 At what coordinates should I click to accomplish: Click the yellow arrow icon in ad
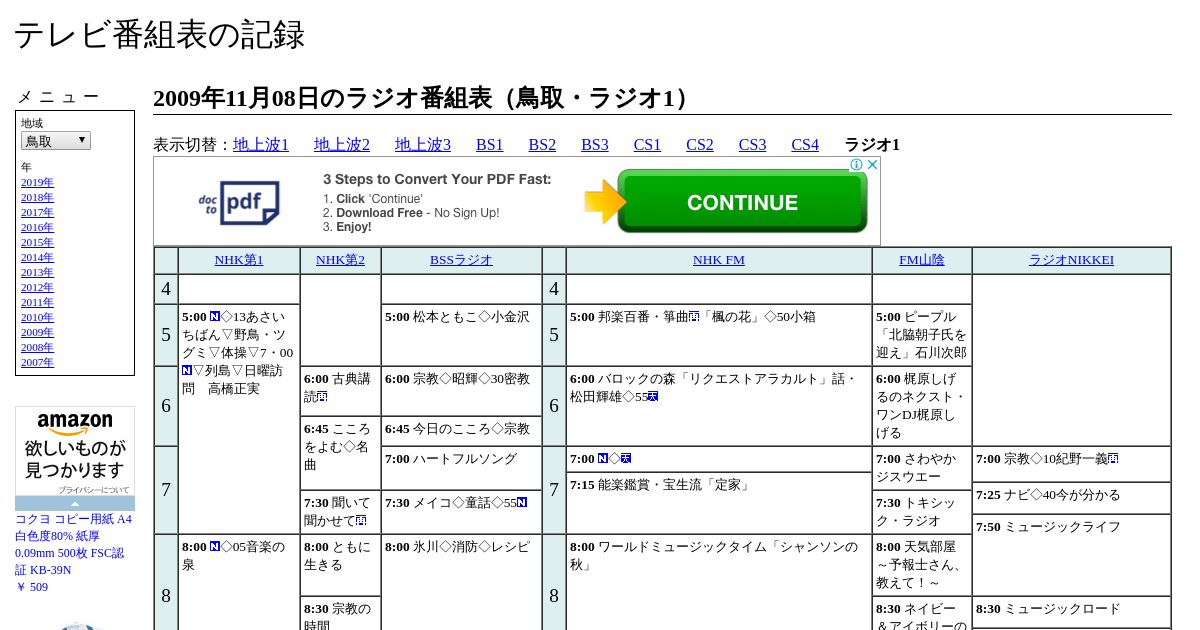605,202
